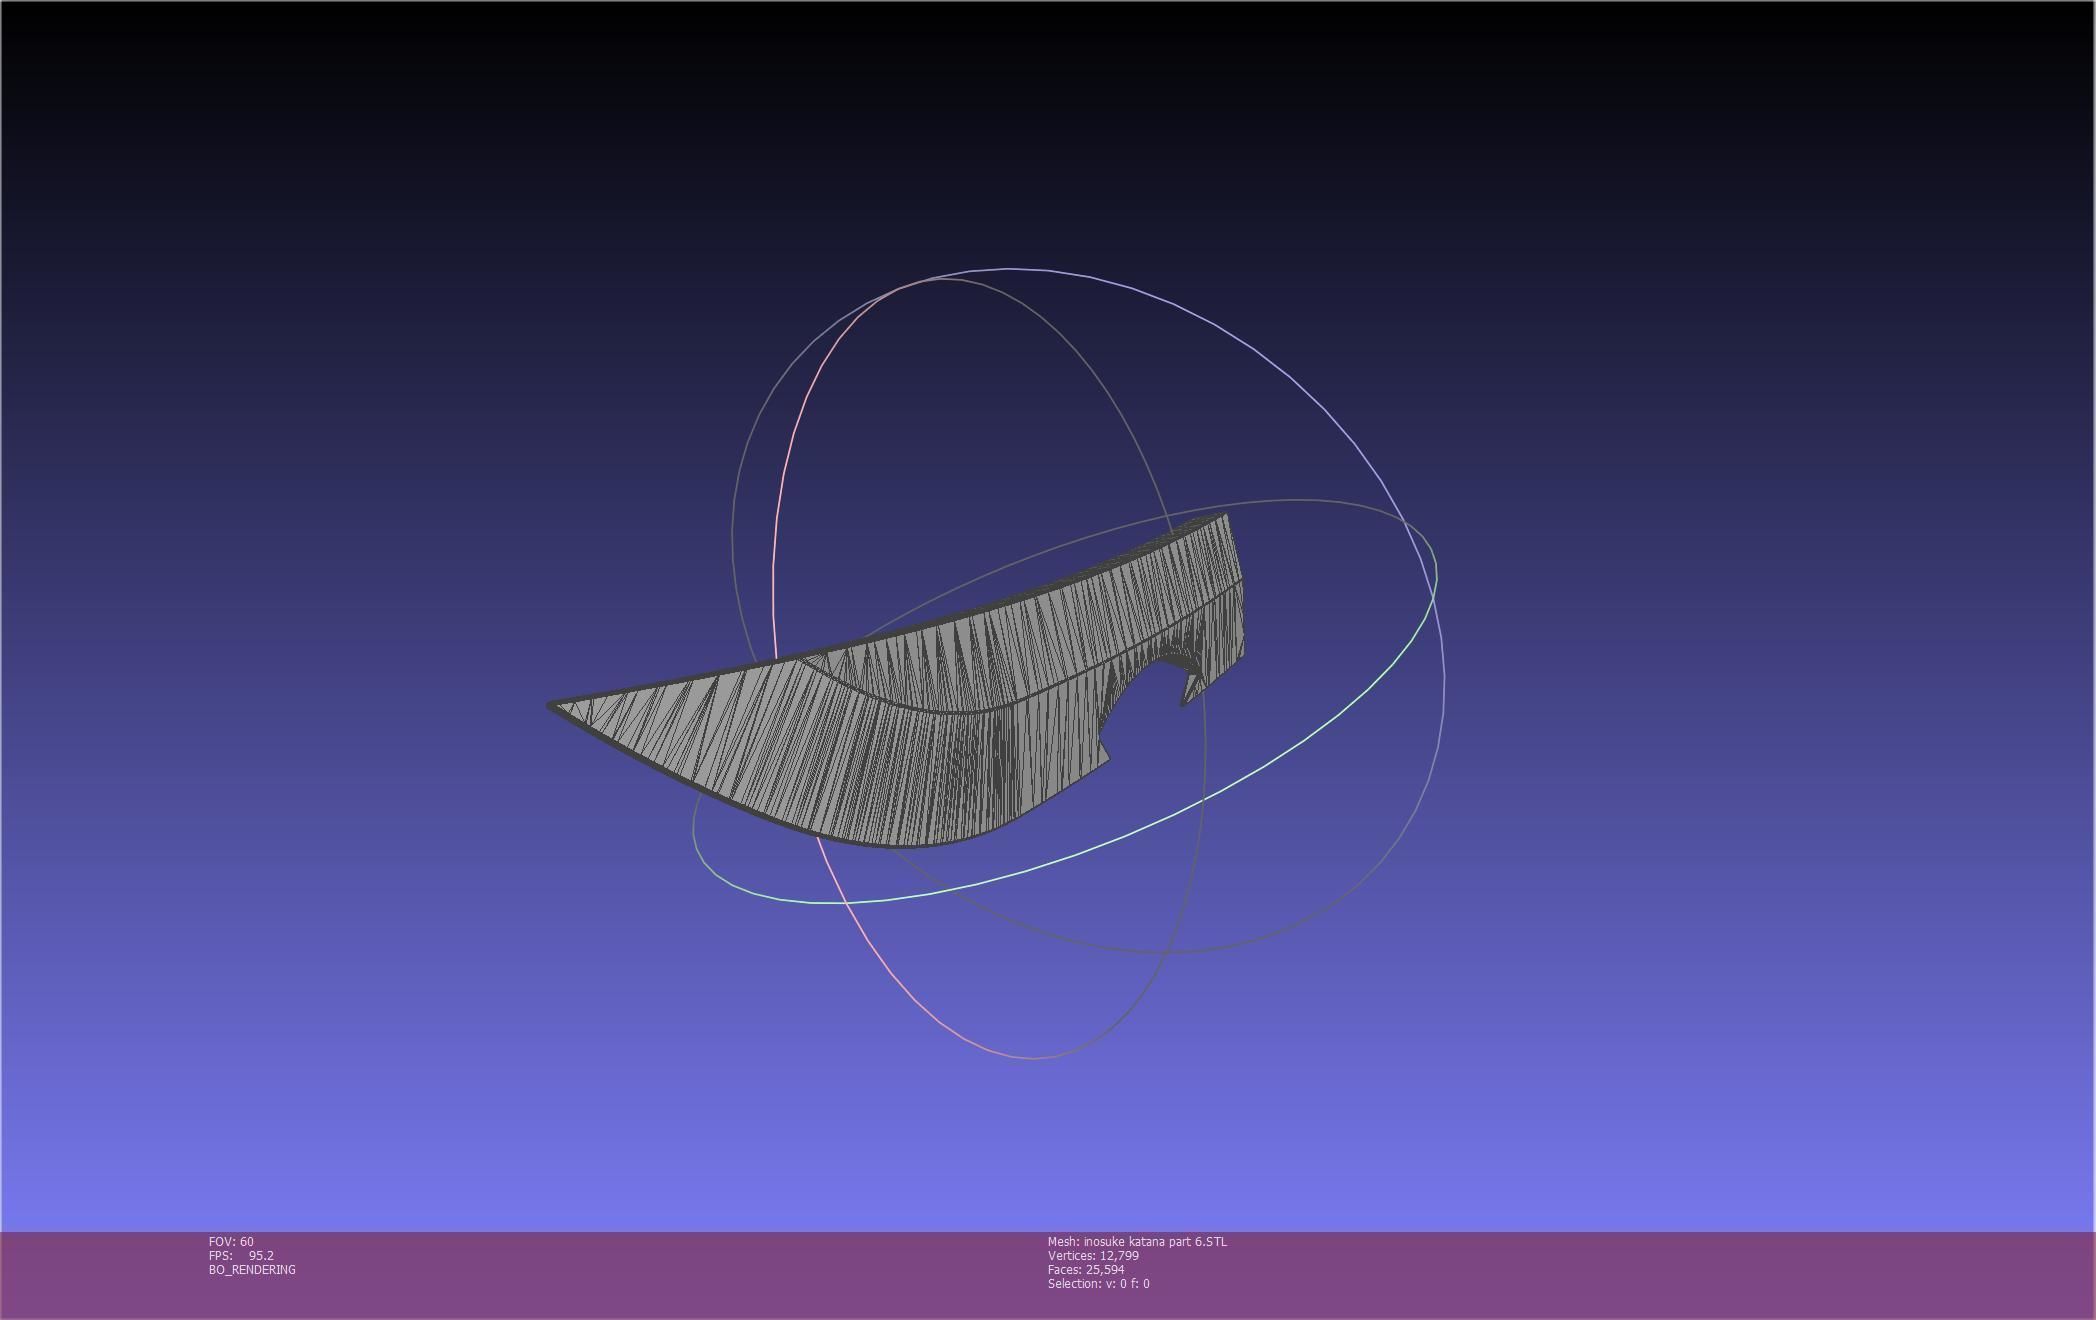Click the FOV: 60 readout
The width and height of the screenshot is (2096, 1320).
231,1242
